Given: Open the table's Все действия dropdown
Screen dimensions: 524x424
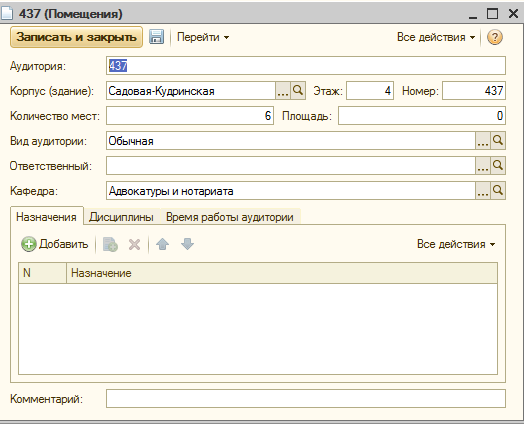Looking at the screenshot, I should [456, 244].
